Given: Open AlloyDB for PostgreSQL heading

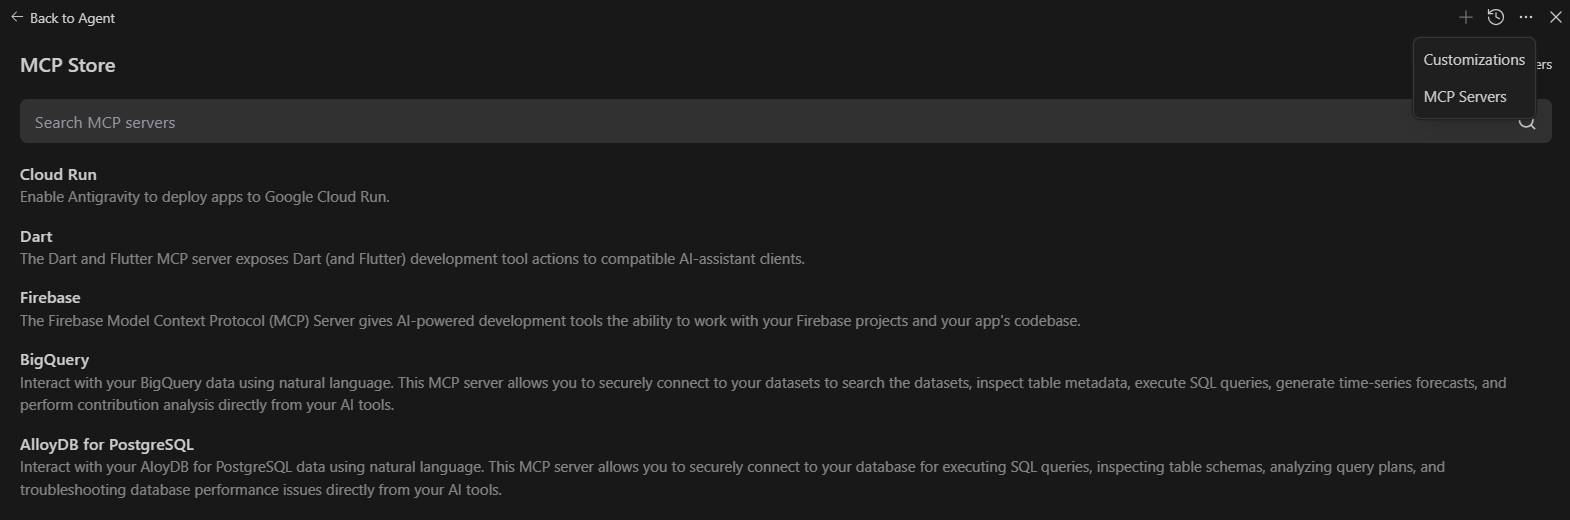Looking at the screenshot, I should [x=107, y=444].
